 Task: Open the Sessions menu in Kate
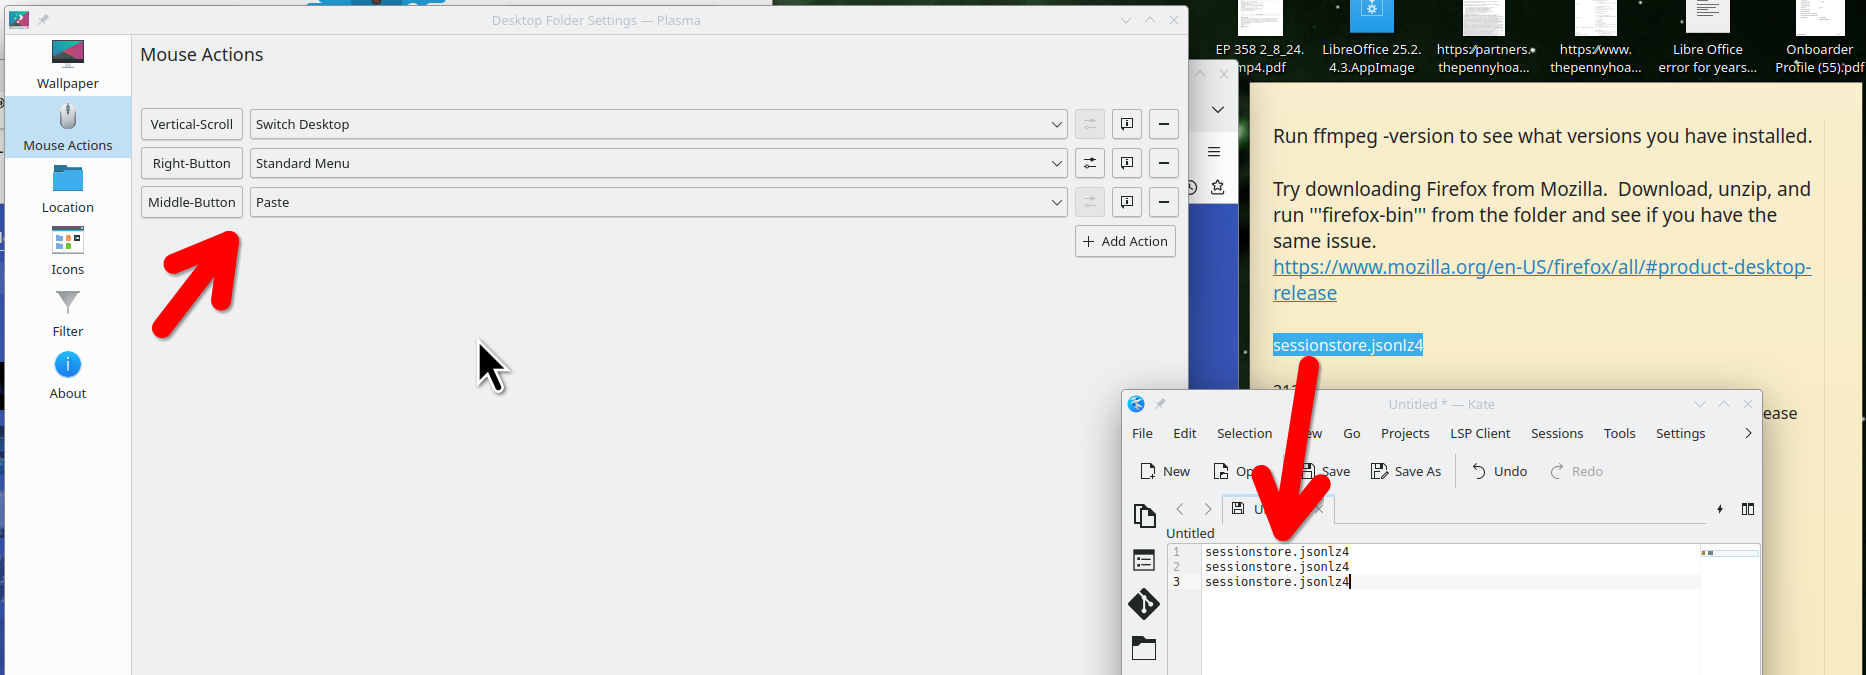tap(1556, 433)
